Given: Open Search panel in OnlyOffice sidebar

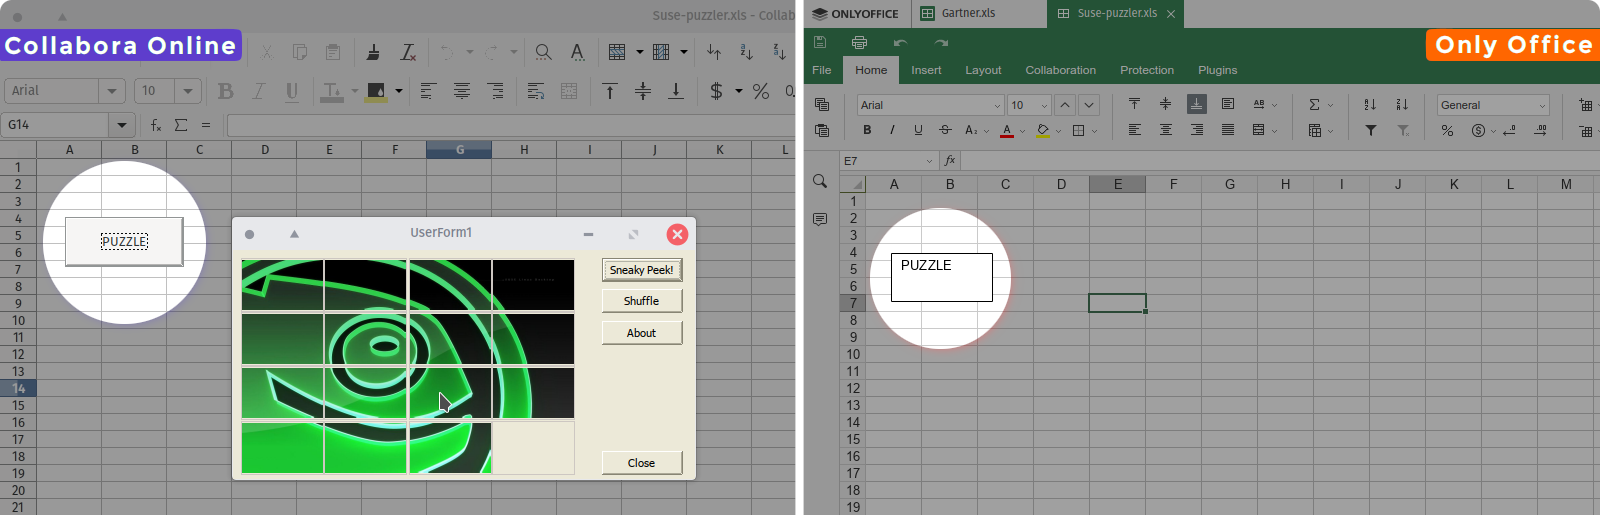Looking at the screenshot, I should [x=820, y=181].
